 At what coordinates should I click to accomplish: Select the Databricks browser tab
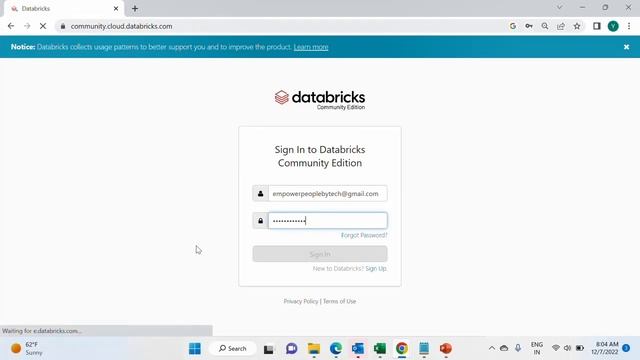click(63, 9)
